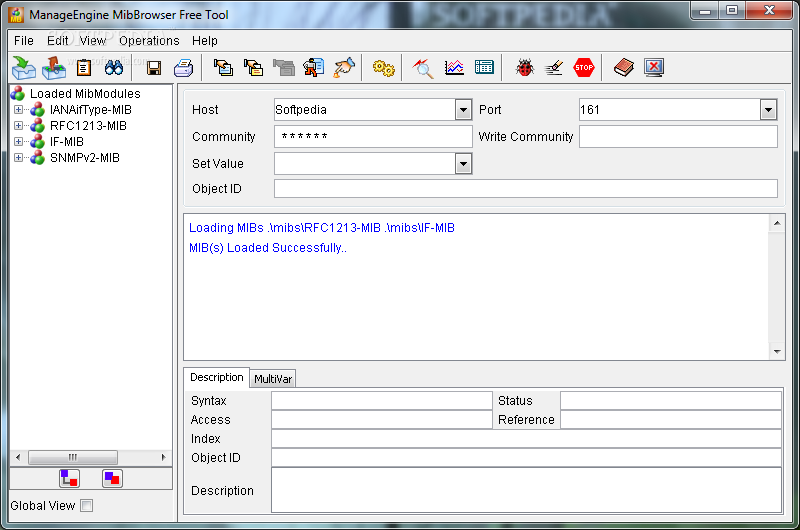This screenshot has width=800, height=530.
Task: Expand the IF-MIB tree node
Action: point(18,141)
